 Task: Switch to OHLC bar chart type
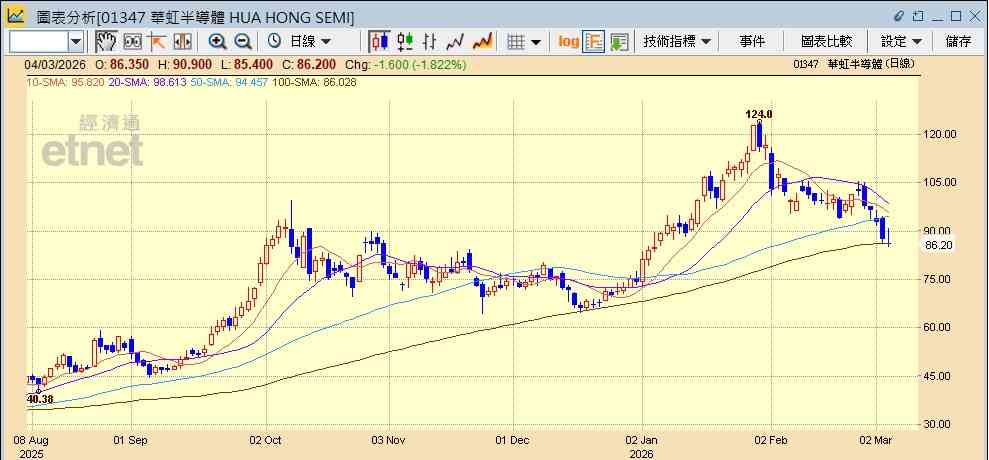pyautogui.click(x=430, y=42)
